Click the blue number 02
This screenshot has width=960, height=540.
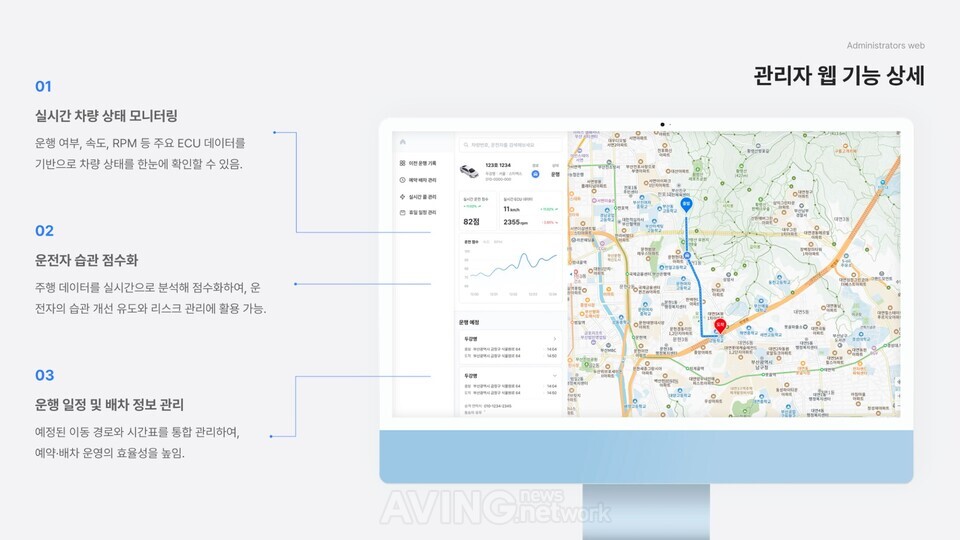point(44,231)
